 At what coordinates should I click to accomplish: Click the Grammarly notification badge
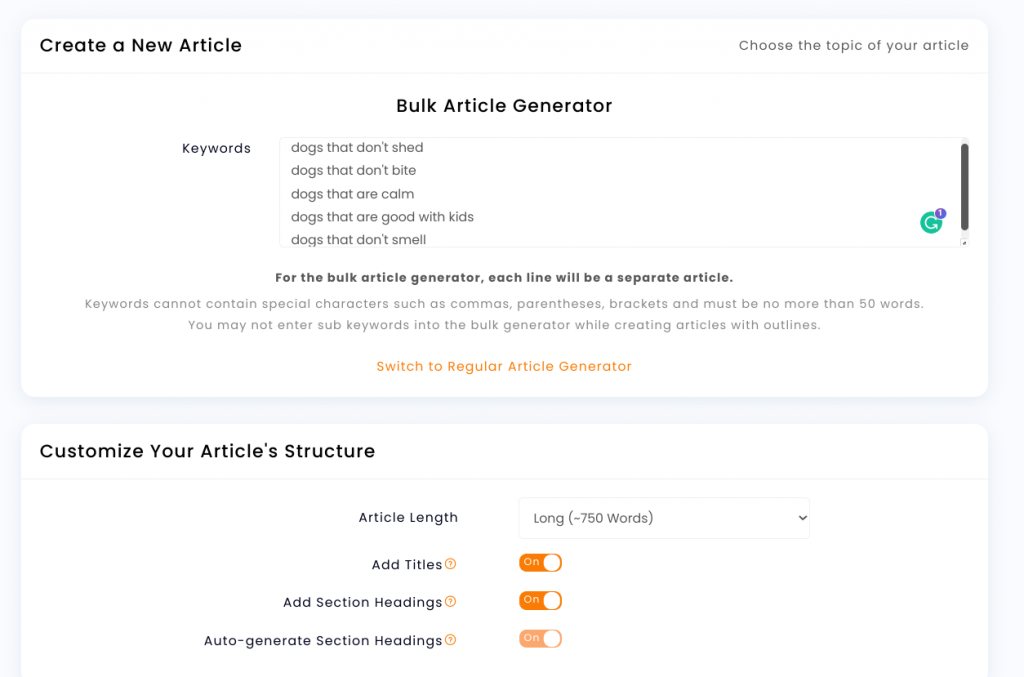940,213
